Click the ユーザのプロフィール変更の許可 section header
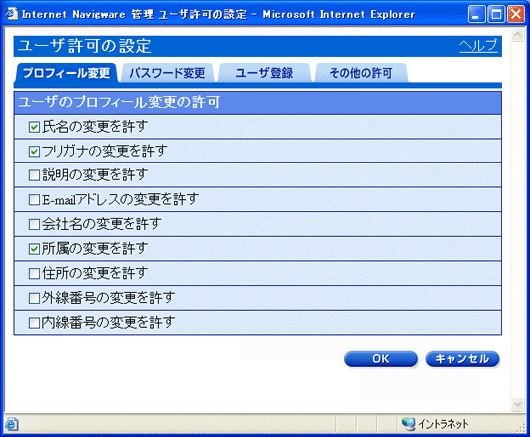Screen dimensions: 530x437 point(258,102)
